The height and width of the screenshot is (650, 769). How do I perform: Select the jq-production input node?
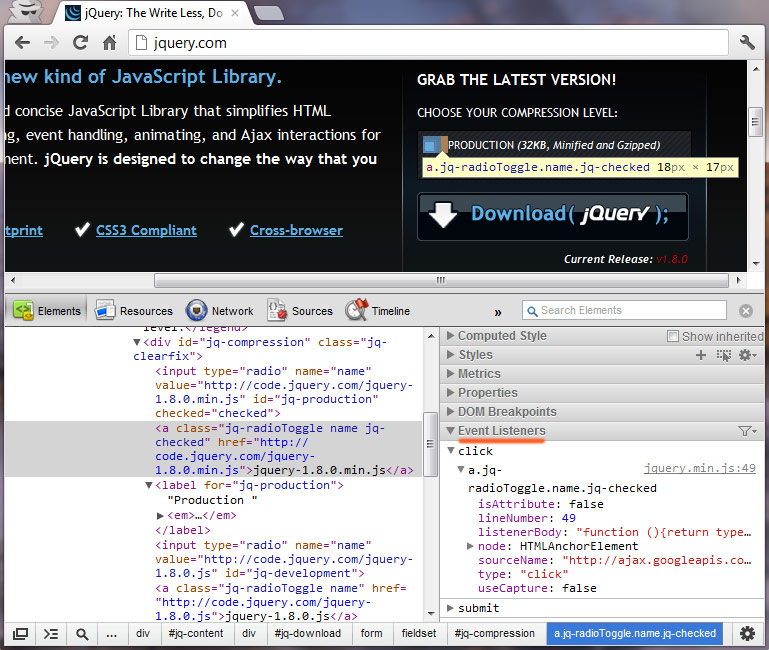click(x=284, y=392)
